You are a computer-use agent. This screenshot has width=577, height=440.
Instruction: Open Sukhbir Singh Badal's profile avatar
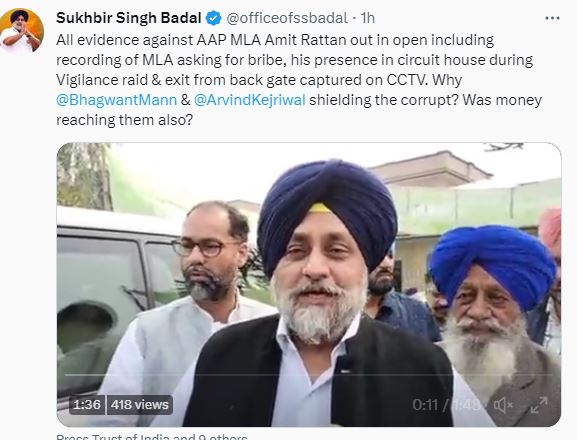click(22, 31)
